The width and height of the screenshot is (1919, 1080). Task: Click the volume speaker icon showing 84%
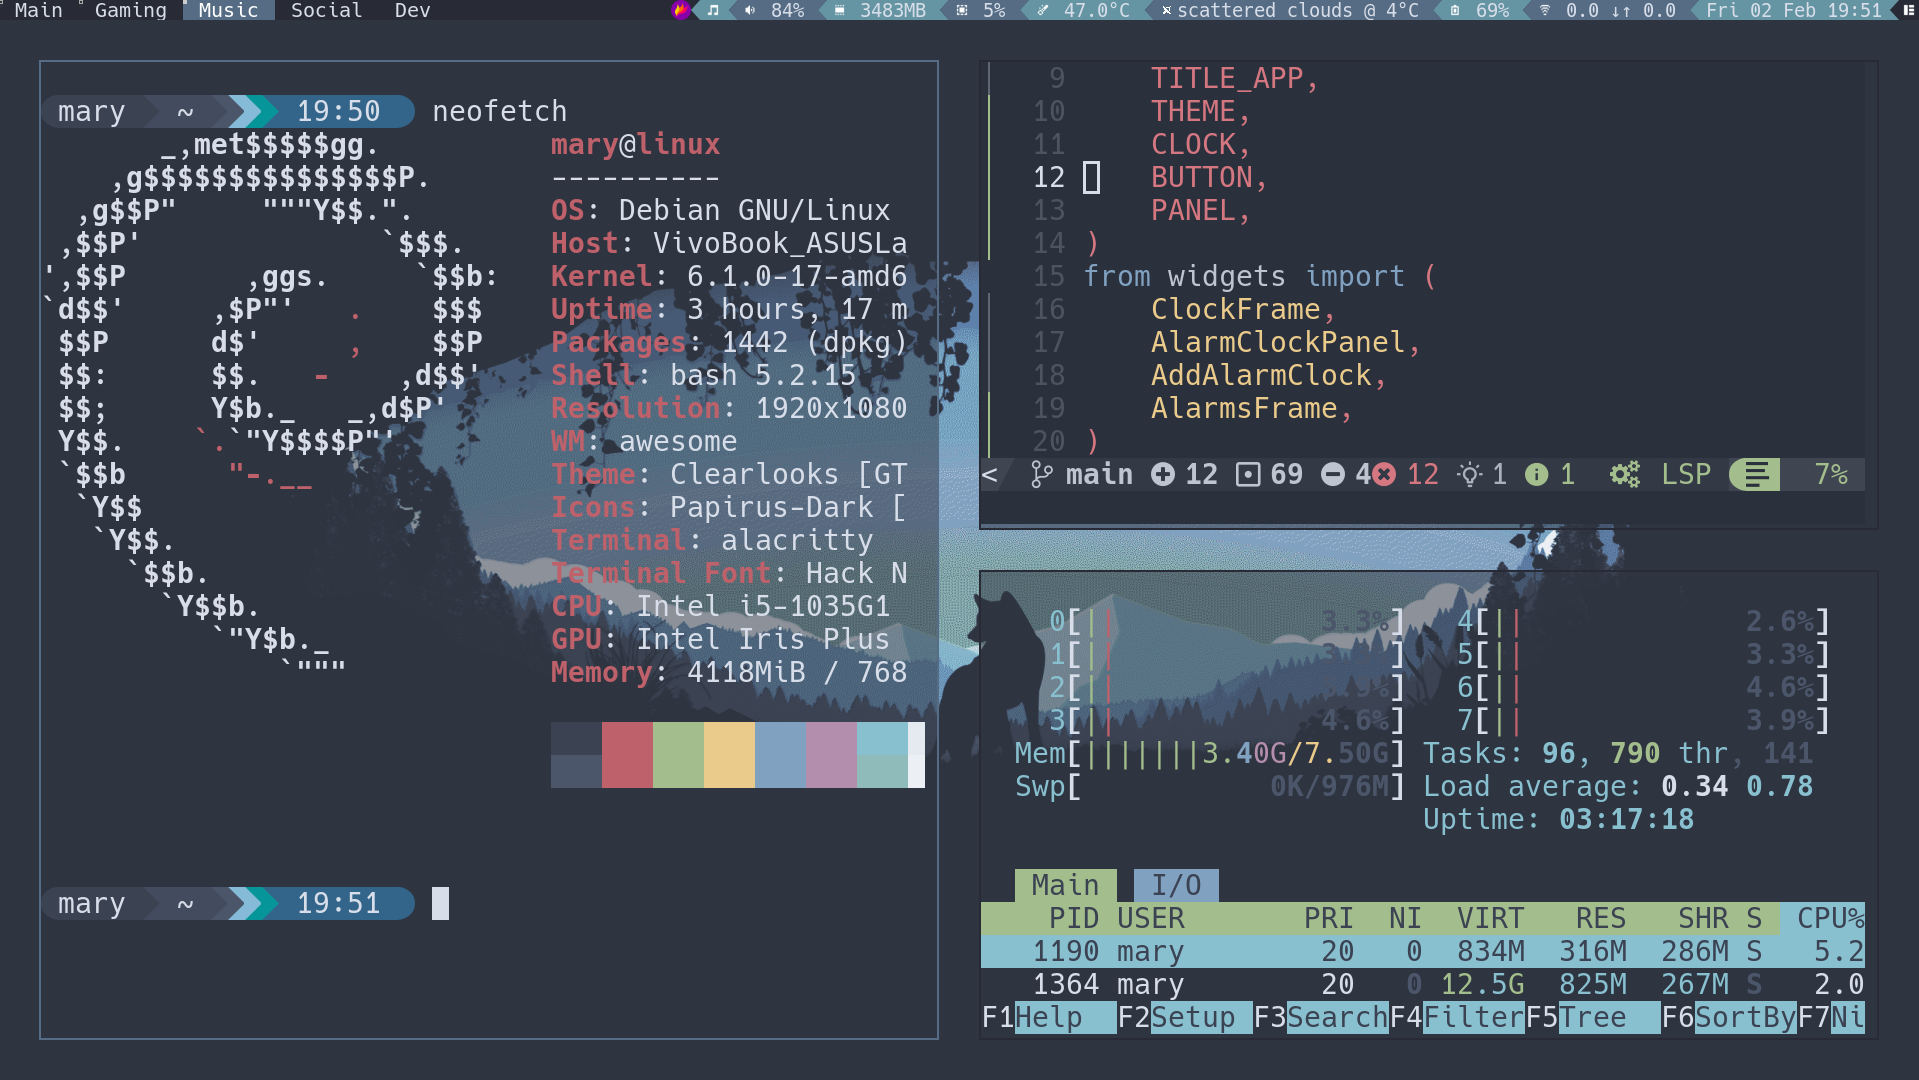click(x=750, y=11)
